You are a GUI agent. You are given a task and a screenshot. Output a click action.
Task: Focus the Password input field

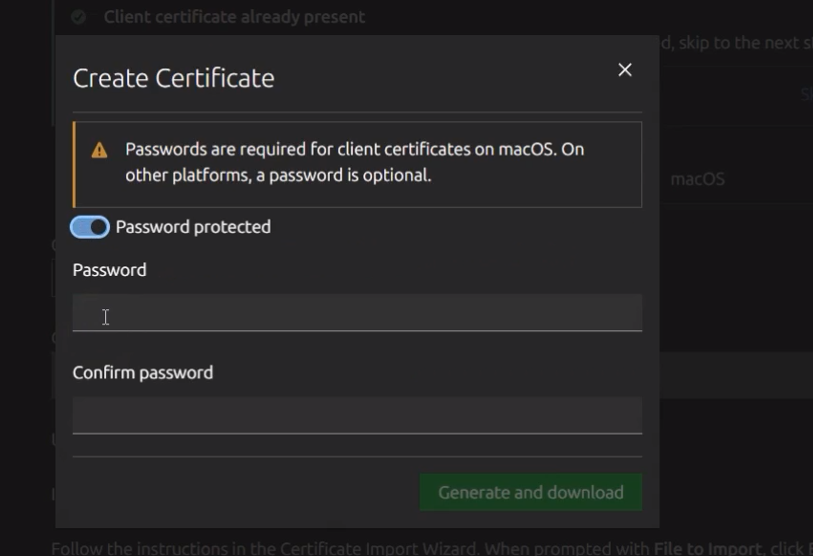click(x=357, y=313)
